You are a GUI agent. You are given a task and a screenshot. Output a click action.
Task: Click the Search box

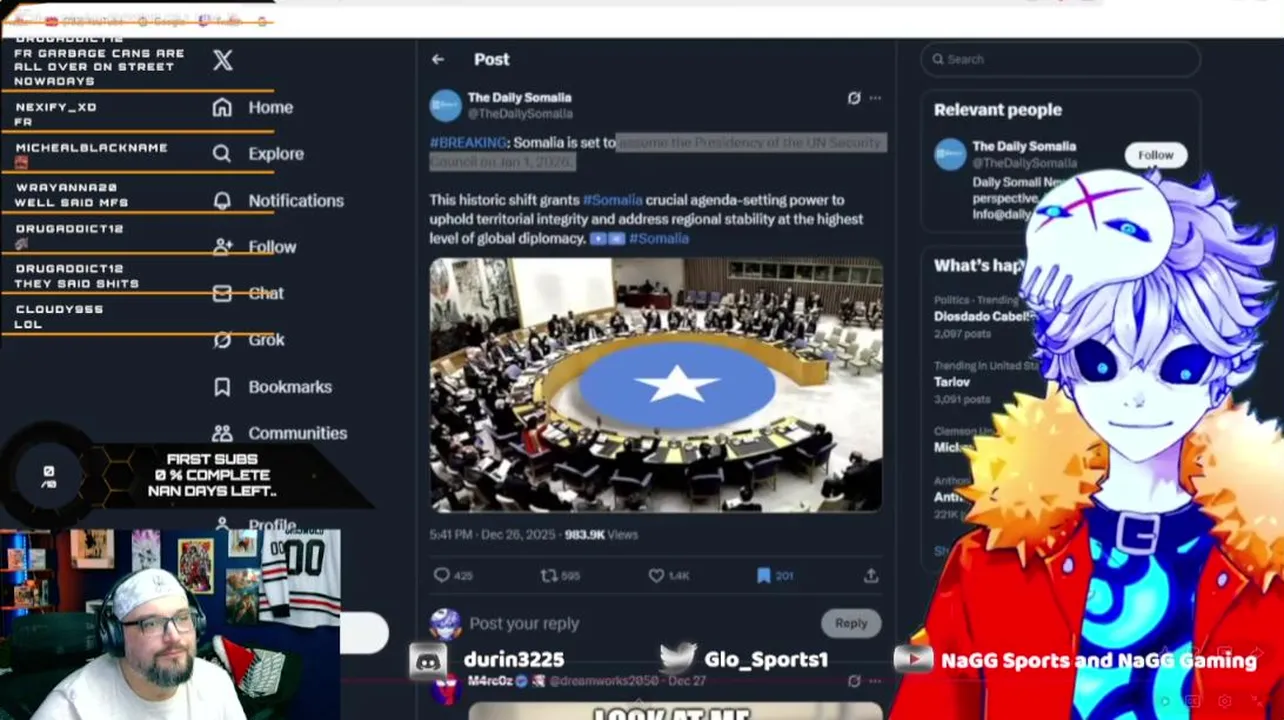pyautogui.click(x=1060, y=59)
